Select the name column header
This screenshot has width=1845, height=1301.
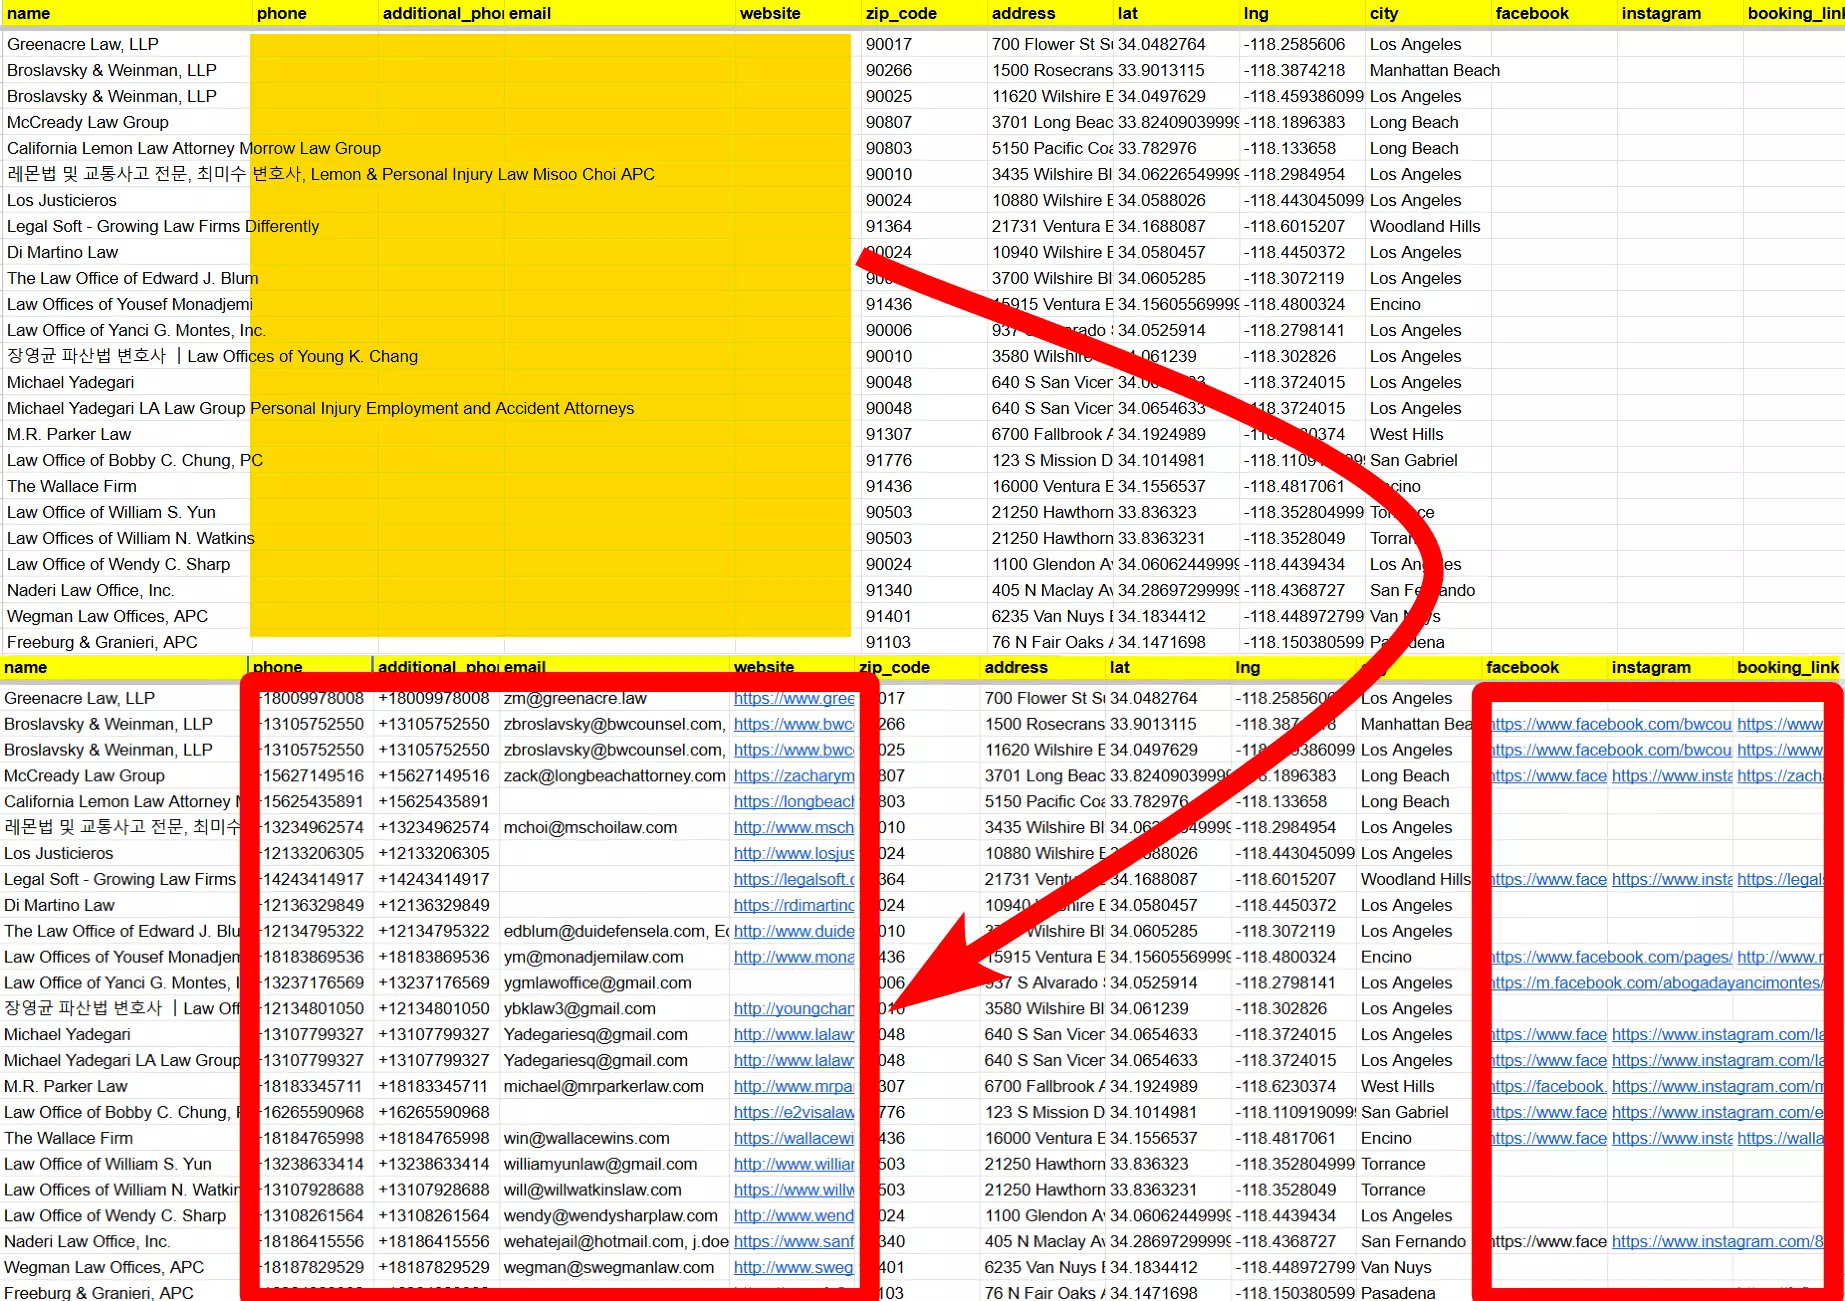pyautogui.click(x=30, y=13)
